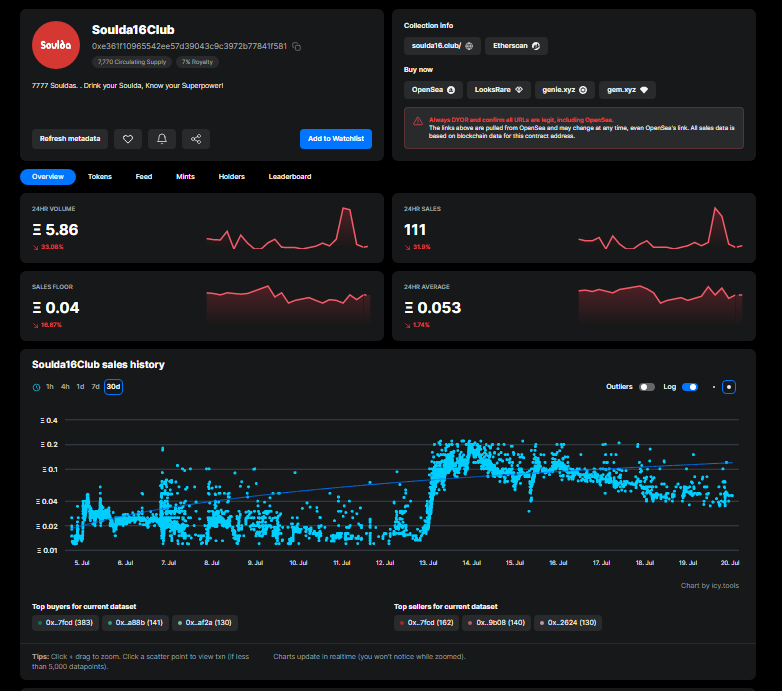The width and height of the screenshot is (782, 691).
Task: Click the Sales Floor sparkline chart
Action: tap(288, 305)
